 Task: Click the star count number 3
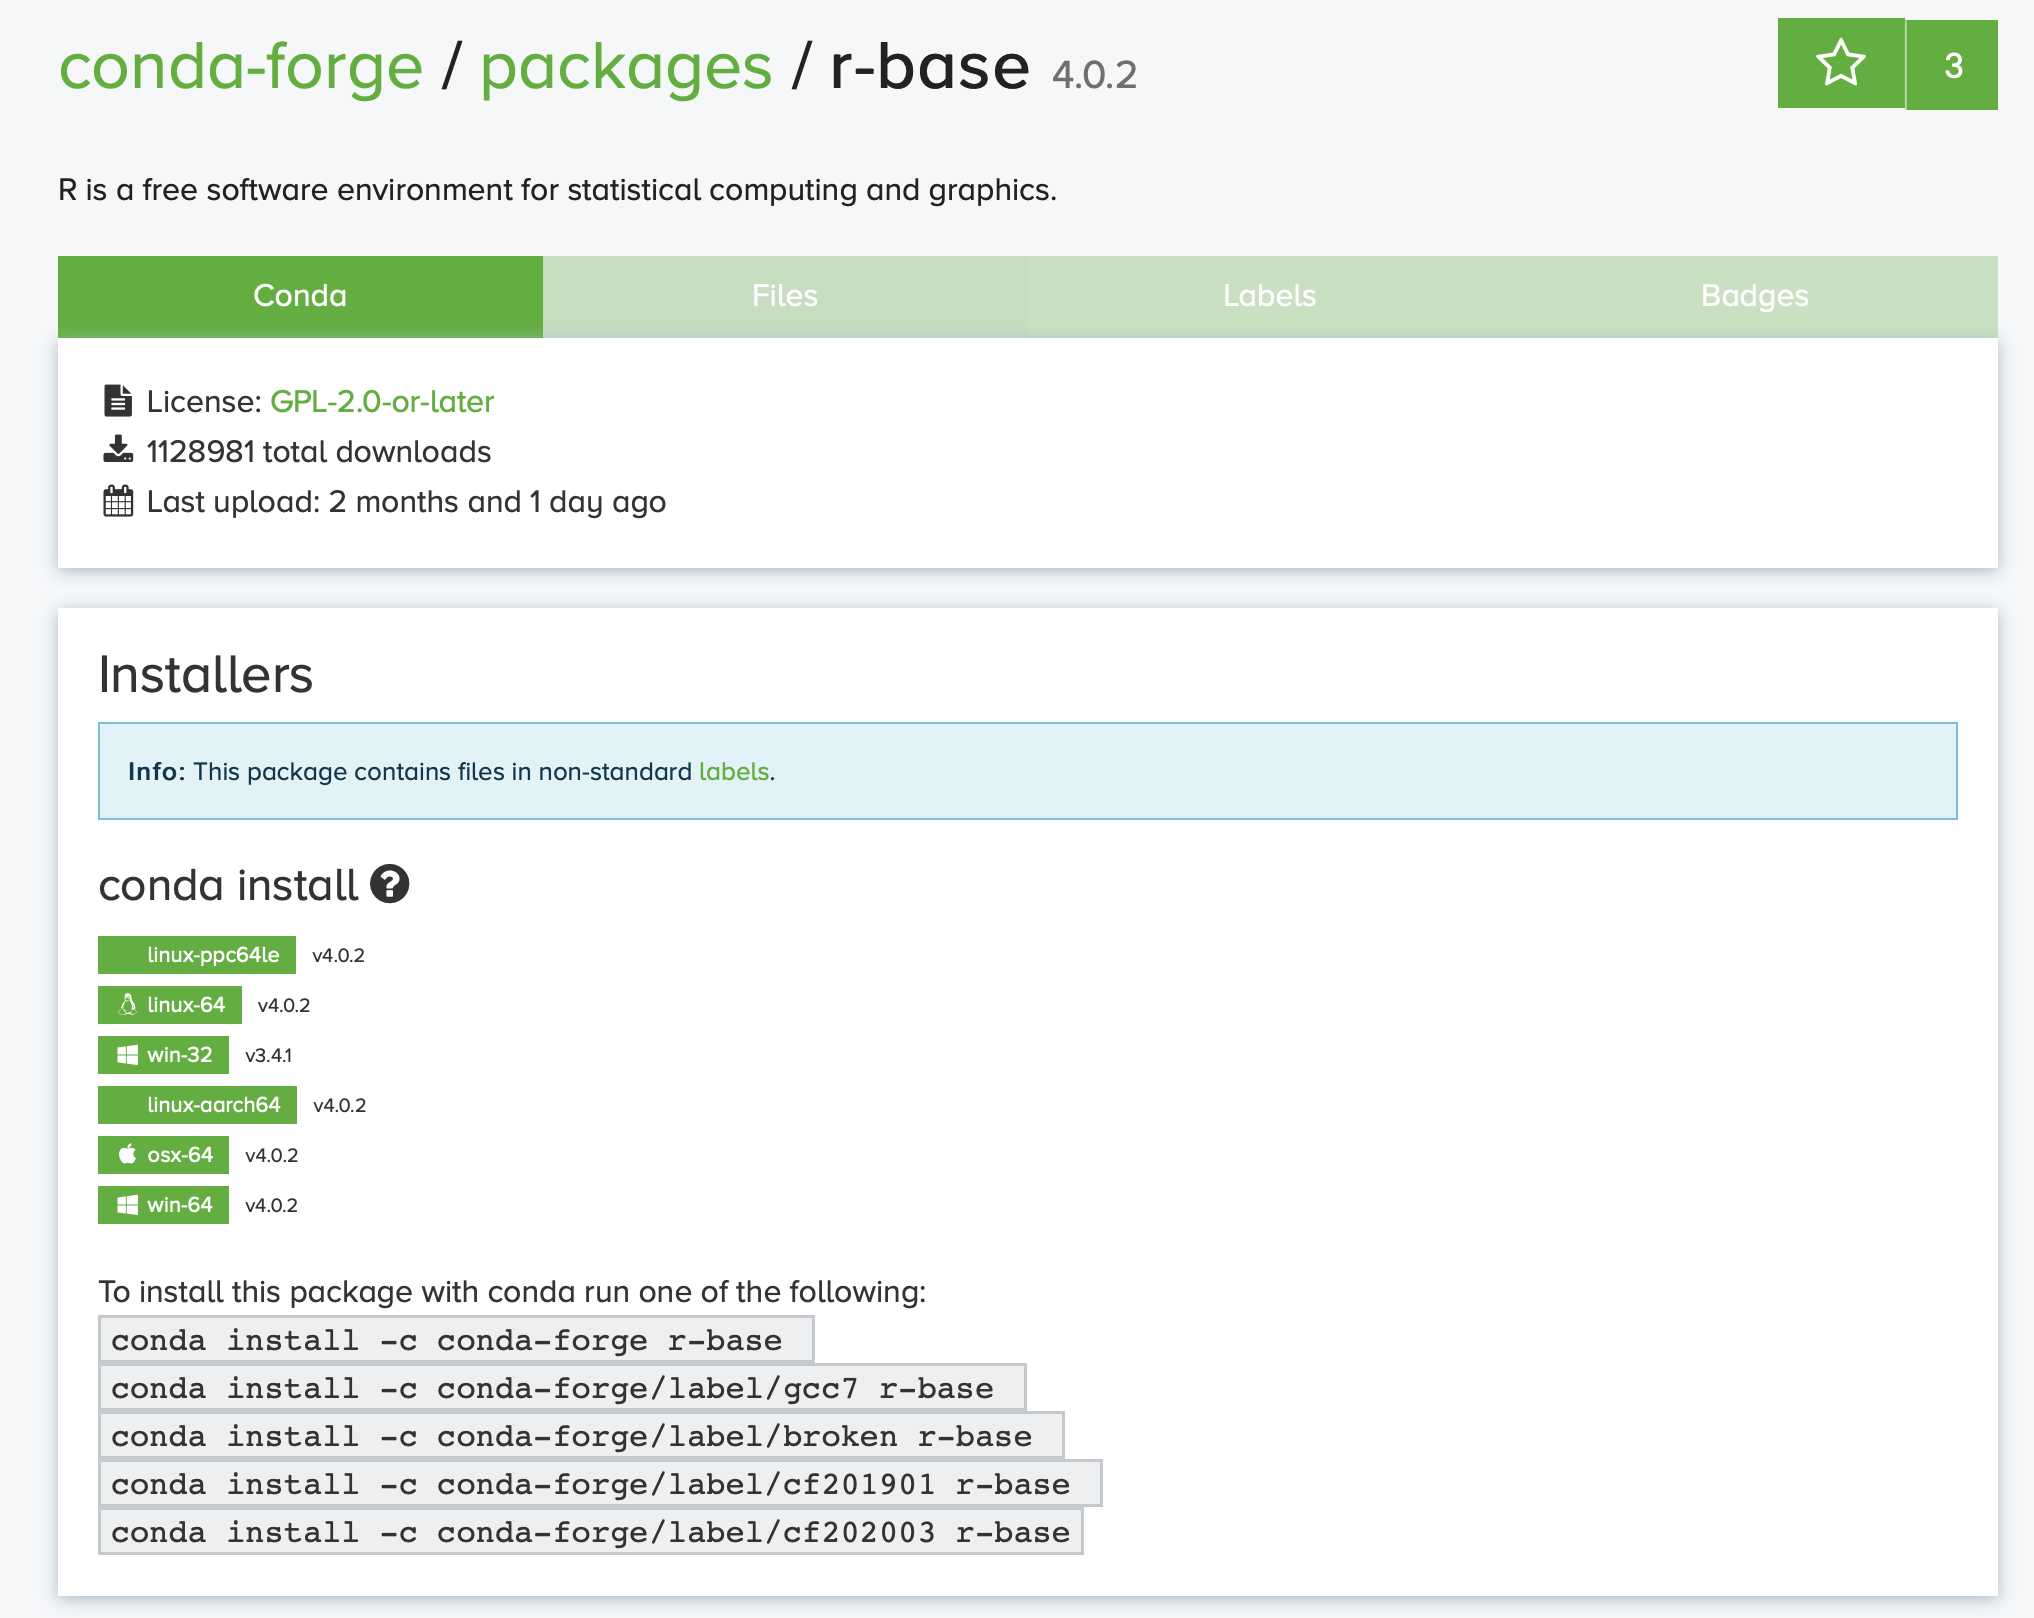pyautogui.click(x=1952, y=64)
